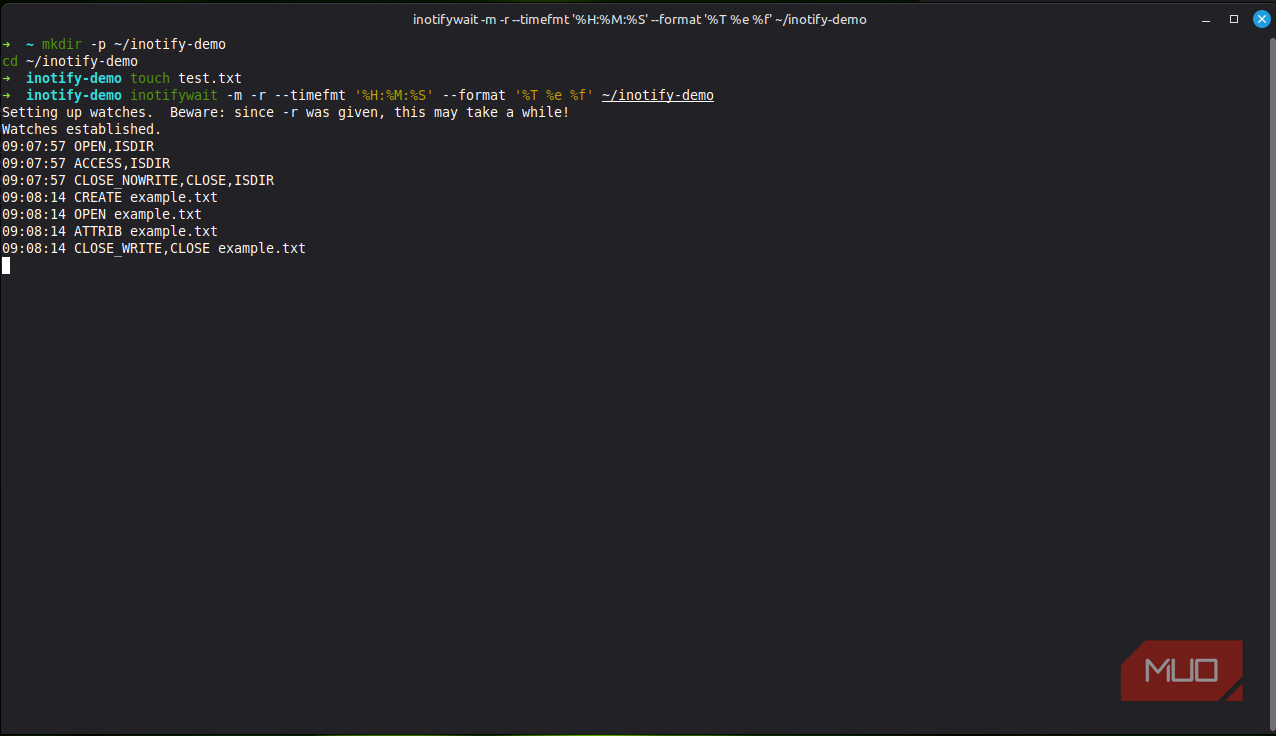Screen dimensions: 1276x736
Task: Click the 'CLOSE_NOWRITE,CLOSE,ISDIR' event line
Action: pyautogui.click(x=138, y=180)
